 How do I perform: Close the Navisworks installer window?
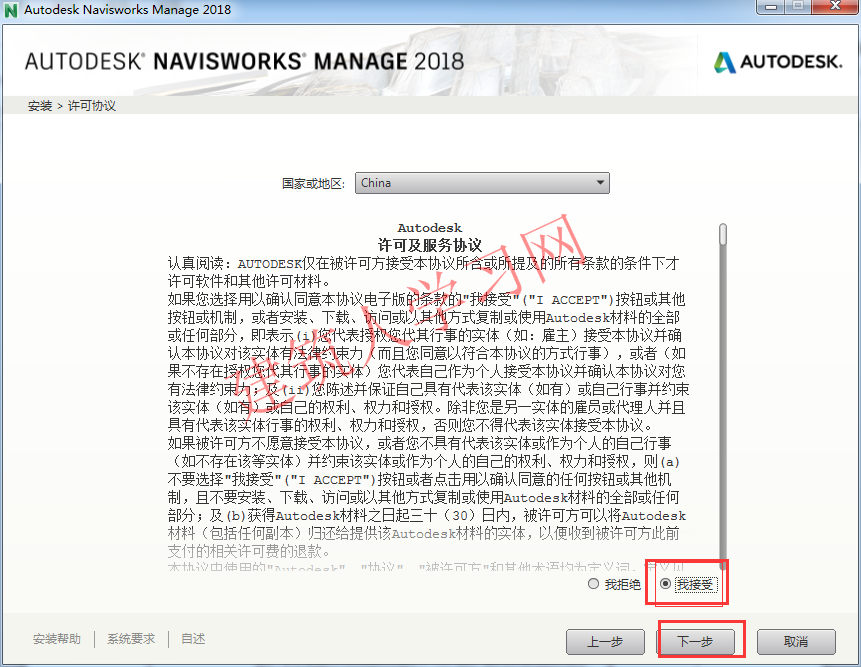835,7
